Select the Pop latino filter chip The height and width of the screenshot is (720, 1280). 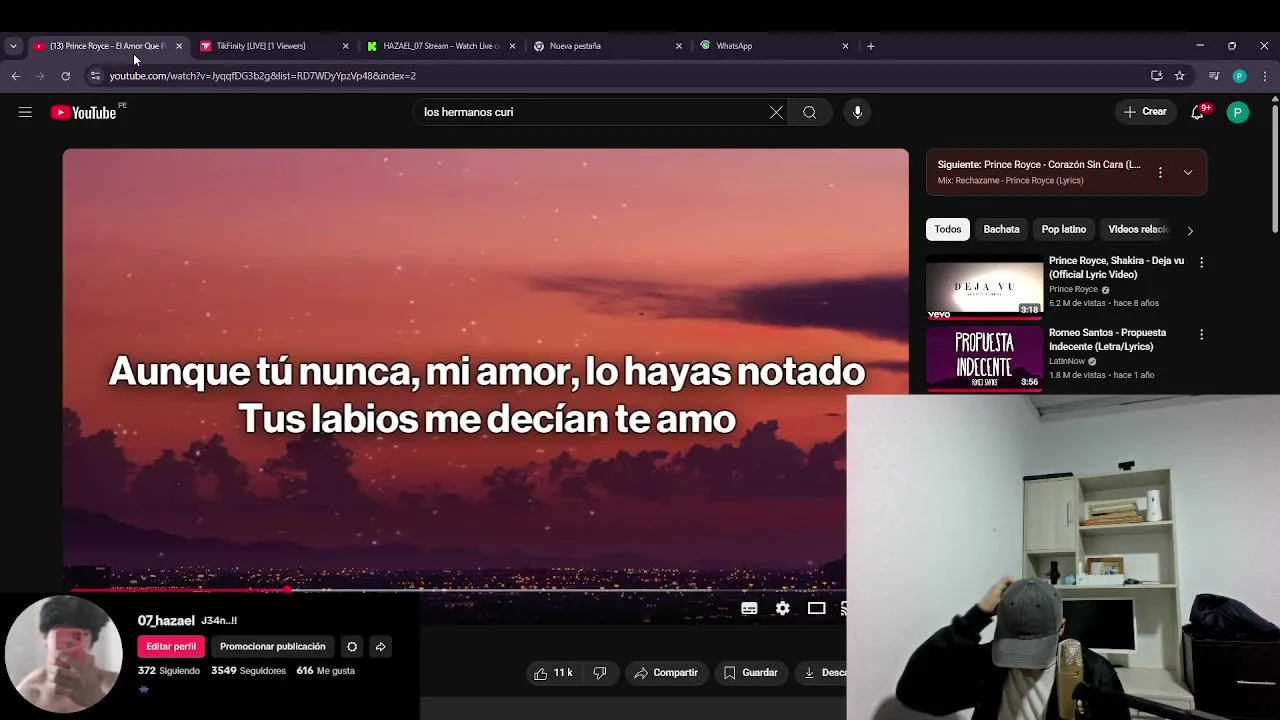click(1063, 229)
